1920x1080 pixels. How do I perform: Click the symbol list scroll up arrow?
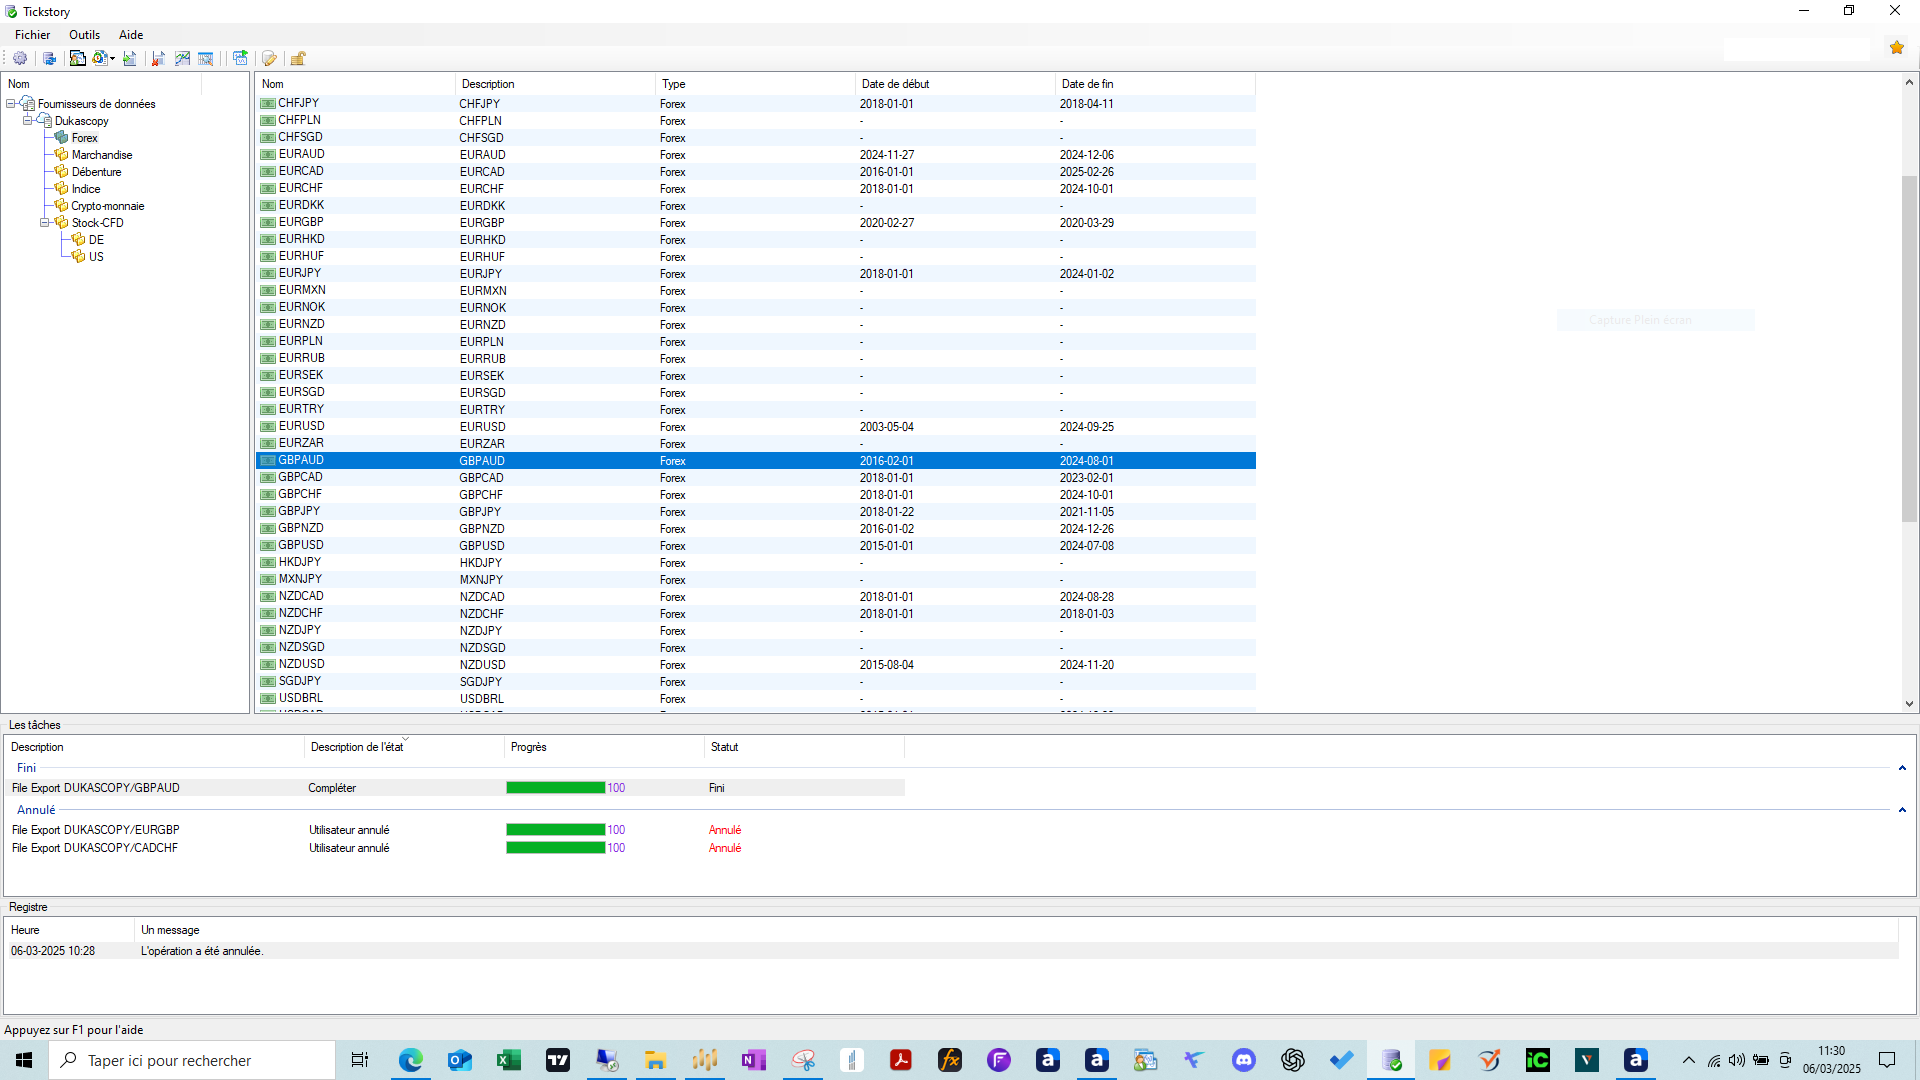click(1909, 83)
